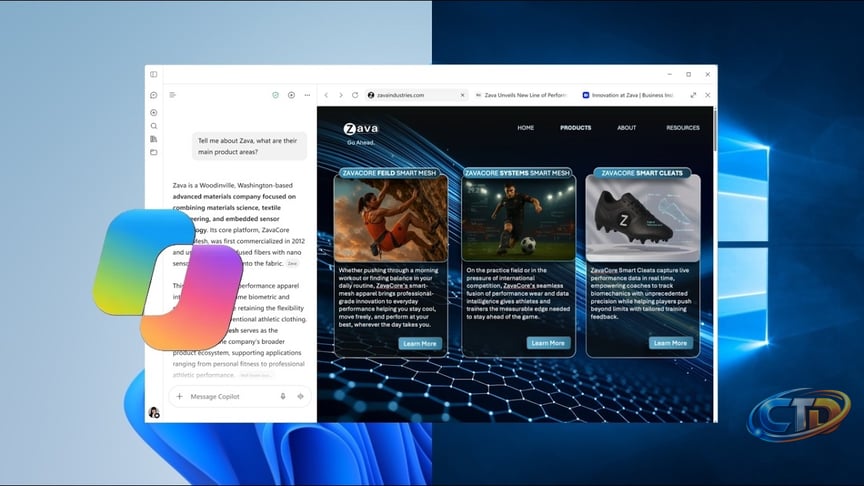Click the circled plus icon in chat header
Viewport: 864px width, 486px height.
pos(291,95)
